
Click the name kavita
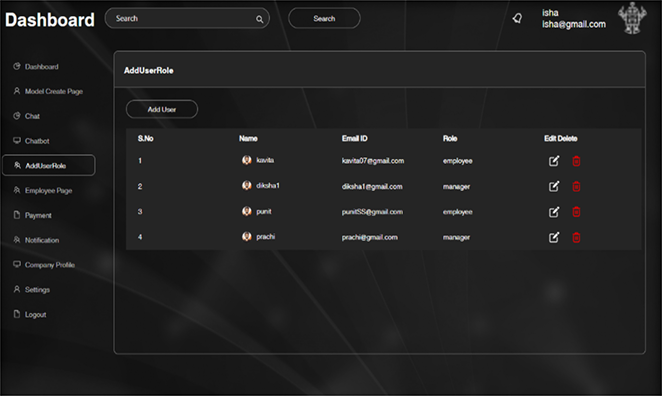(x=265, y=160)
